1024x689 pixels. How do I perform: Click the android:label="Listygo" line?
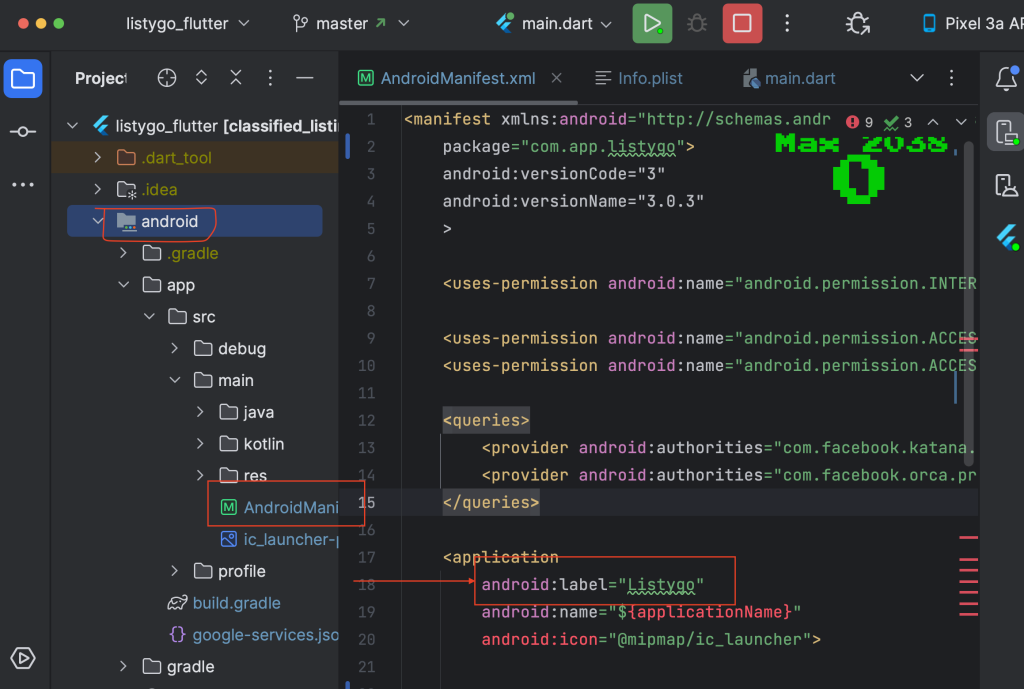[x=592, y=585]
